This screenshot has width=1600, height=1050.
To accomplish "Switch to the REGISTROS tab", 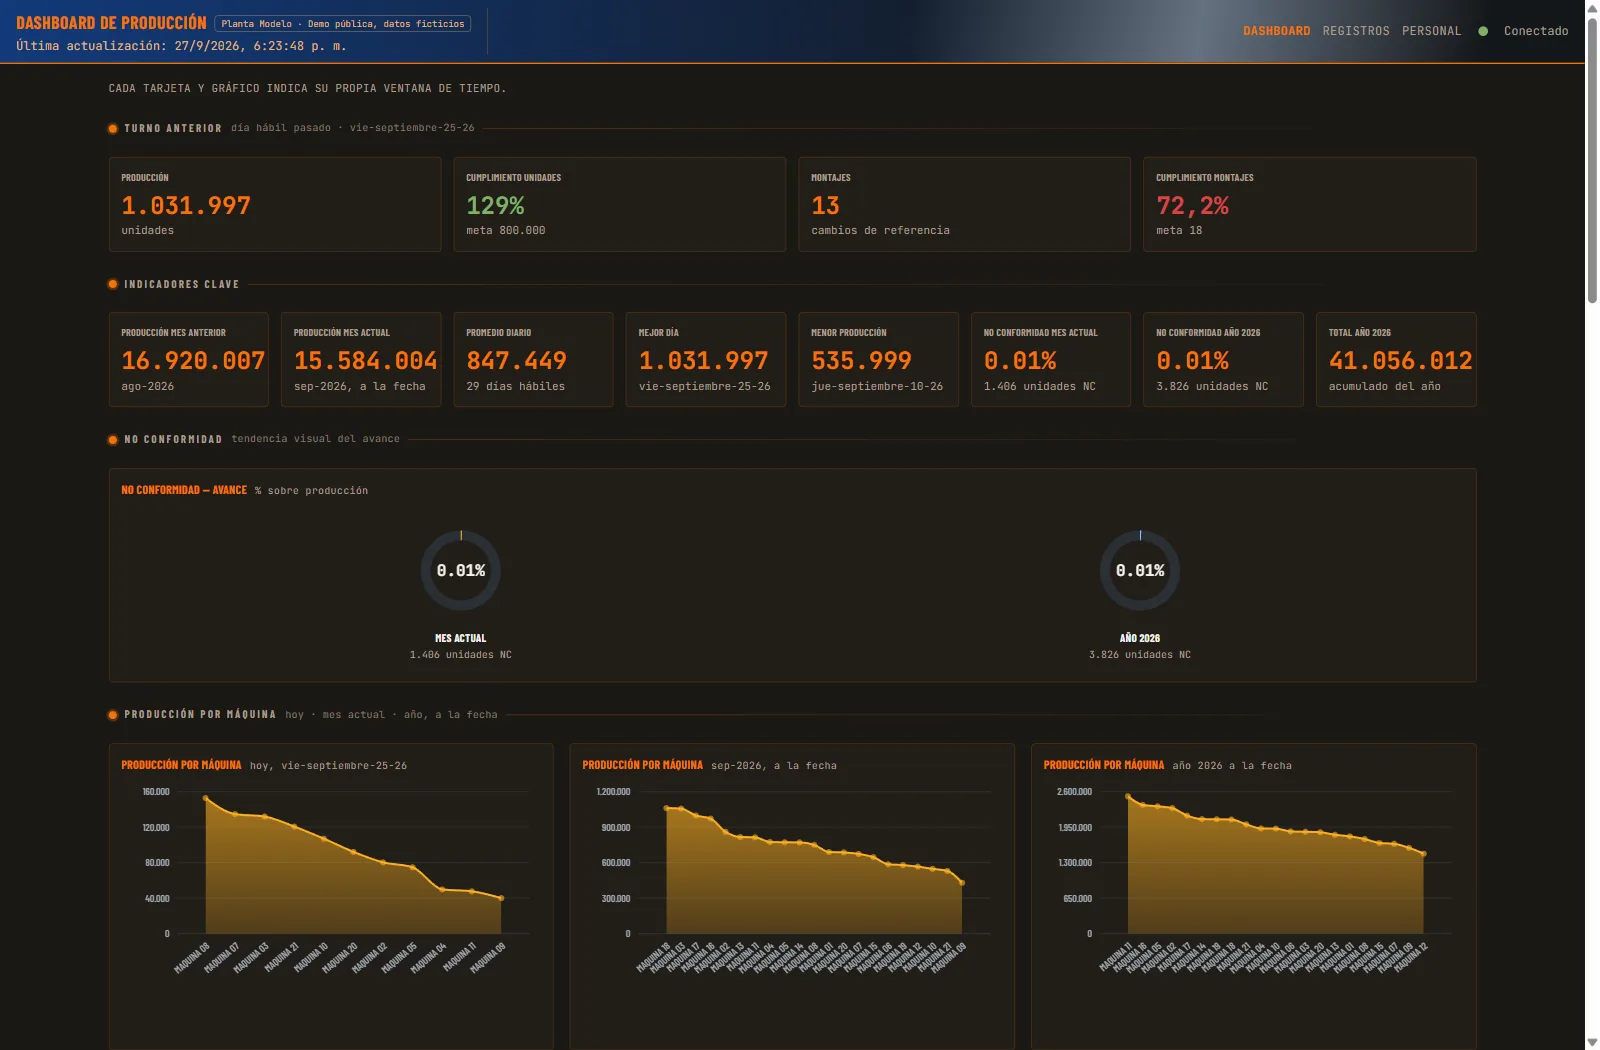I will pos(1356,31).
